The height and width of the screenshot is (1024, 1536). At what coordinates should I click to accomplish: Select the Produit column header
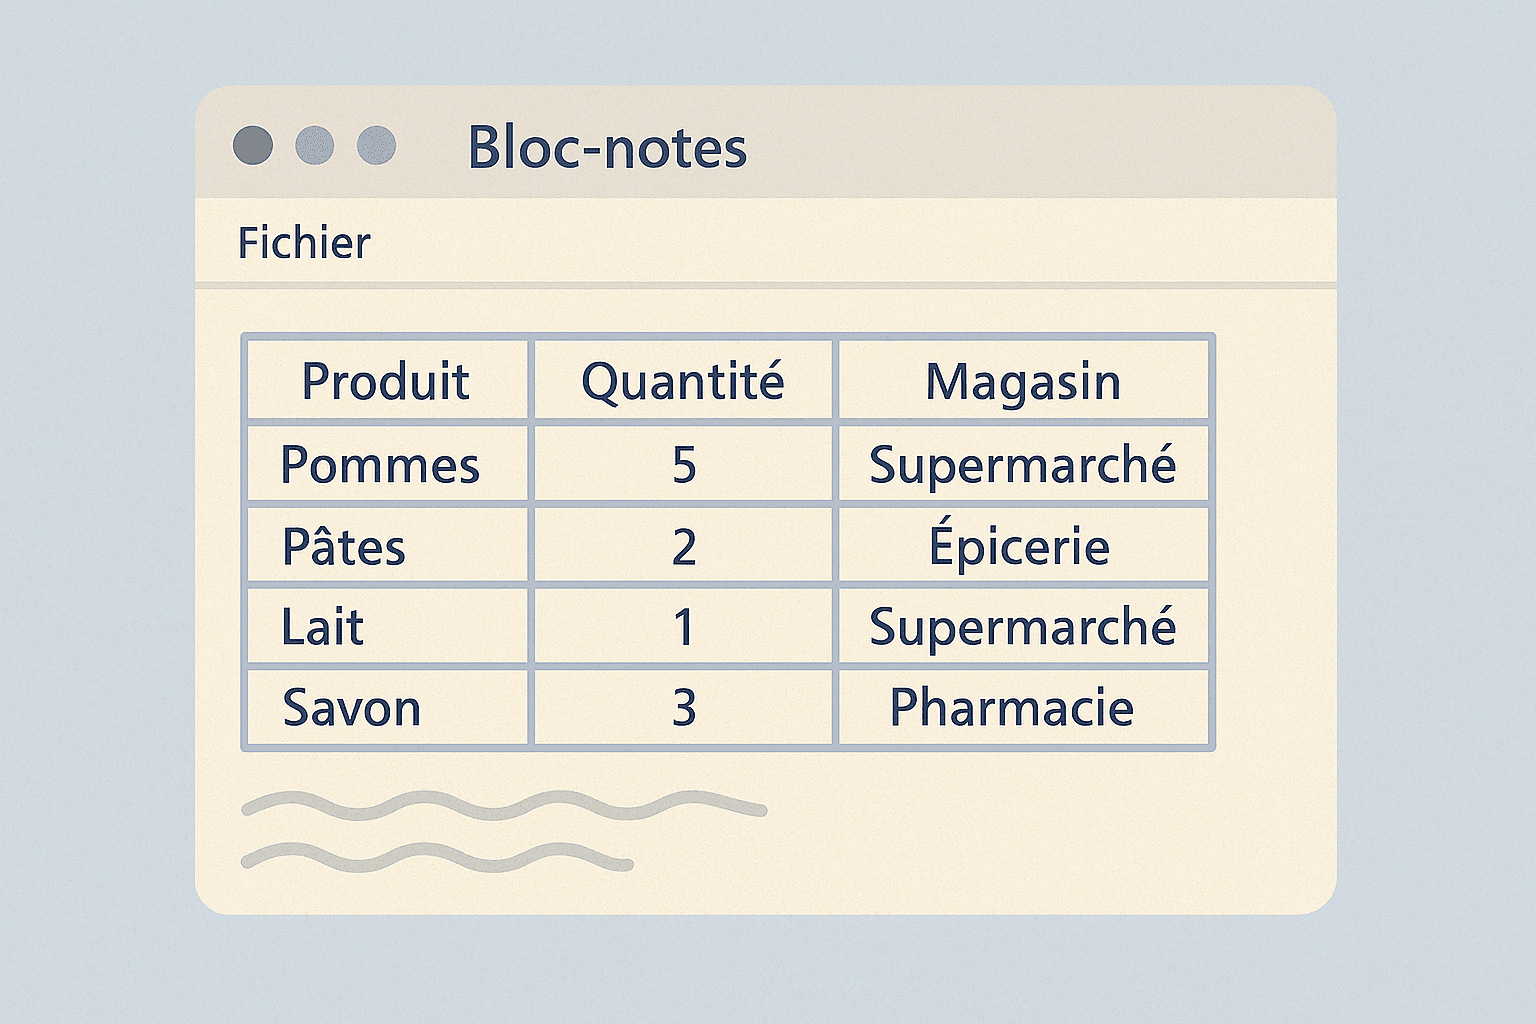386,381
